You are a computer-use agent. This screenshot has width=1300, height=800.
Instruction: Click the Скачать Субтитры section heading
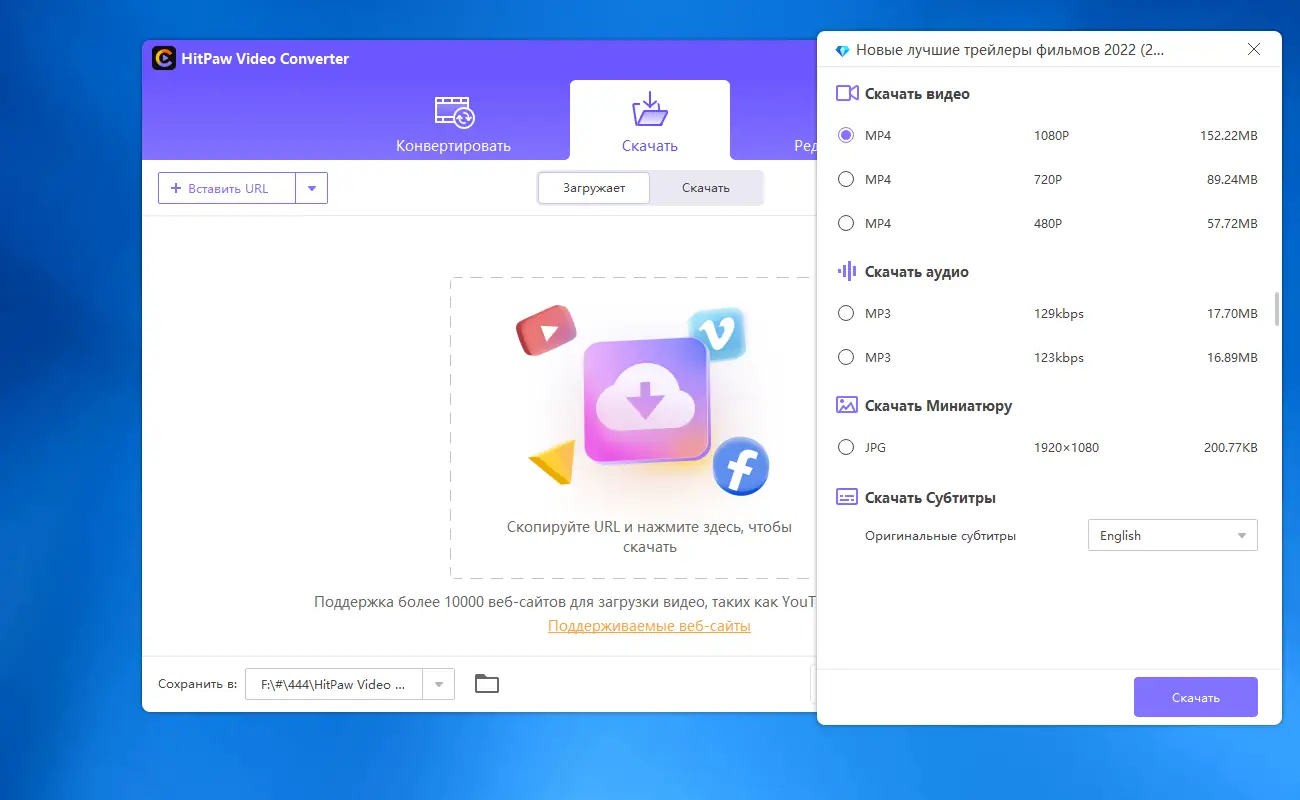tap(930, 498)
